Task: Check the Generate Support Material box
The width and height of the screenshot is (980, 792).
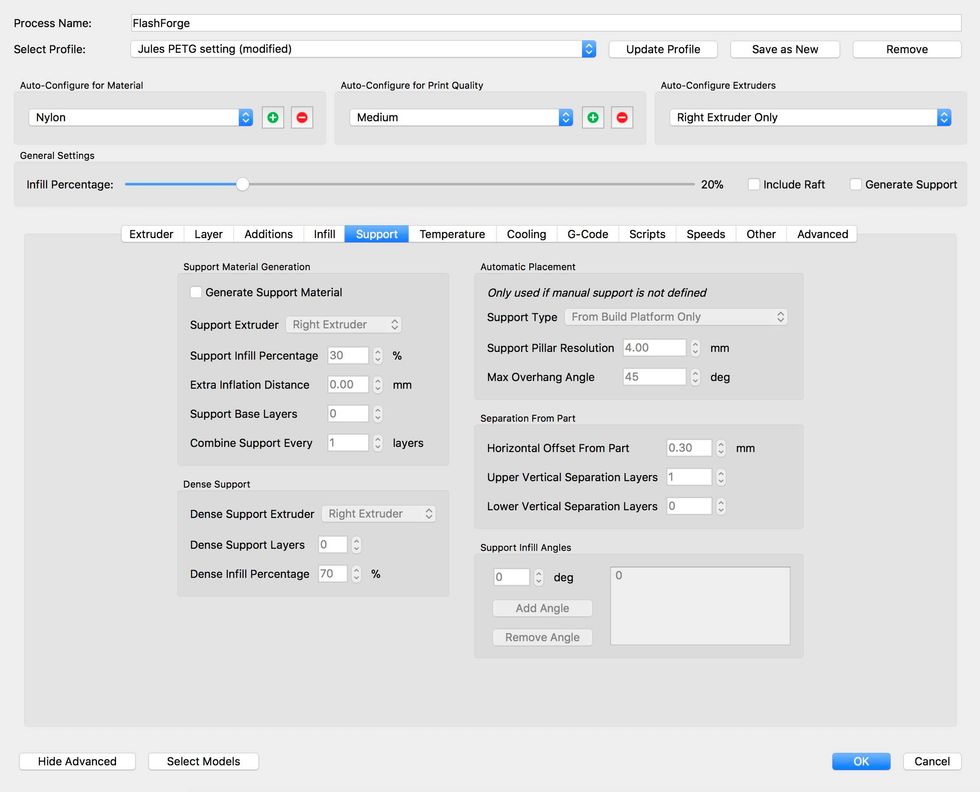Action: coord(196,293)
